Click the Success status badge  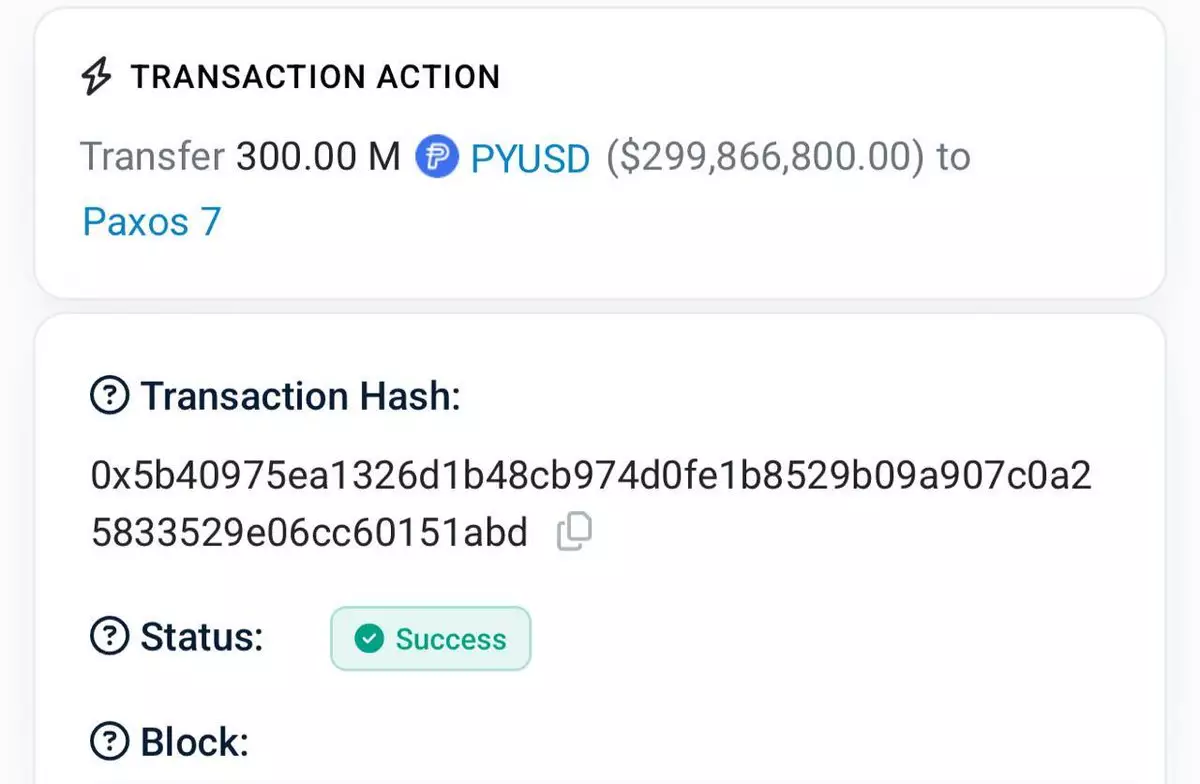(x=431, y=639)
